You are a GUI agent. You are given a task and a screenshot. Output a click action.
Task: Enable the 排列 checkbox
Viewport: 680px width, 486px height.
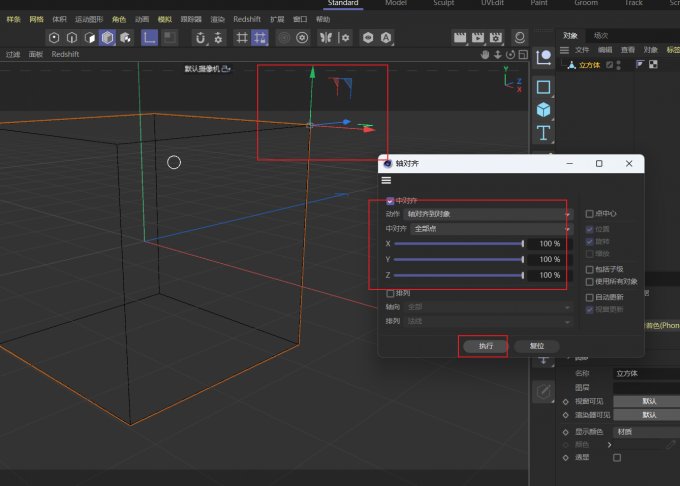tap(390, 294)
